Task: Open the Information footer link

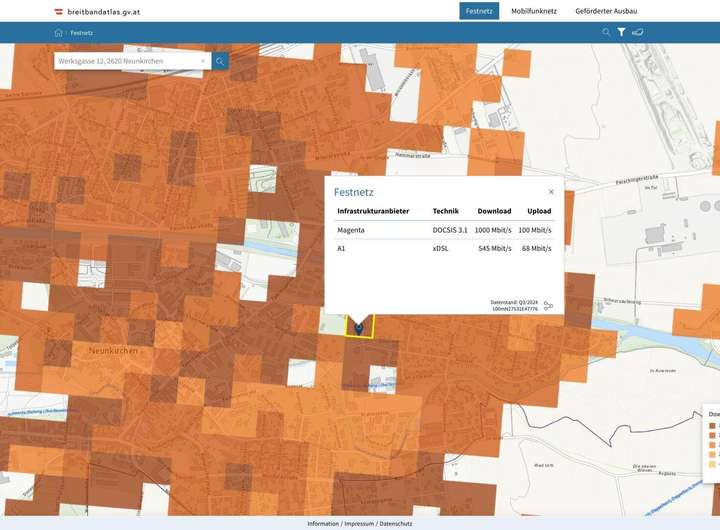Action: click(x=323, y=523)
